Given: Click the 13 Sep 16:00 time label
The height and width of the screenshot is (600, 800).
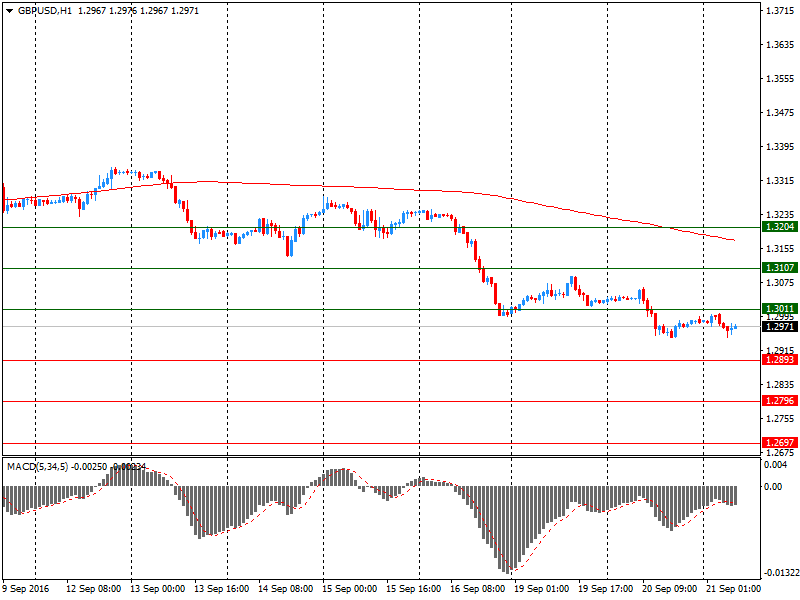Looking at the screenshot, I should (221, 589).
